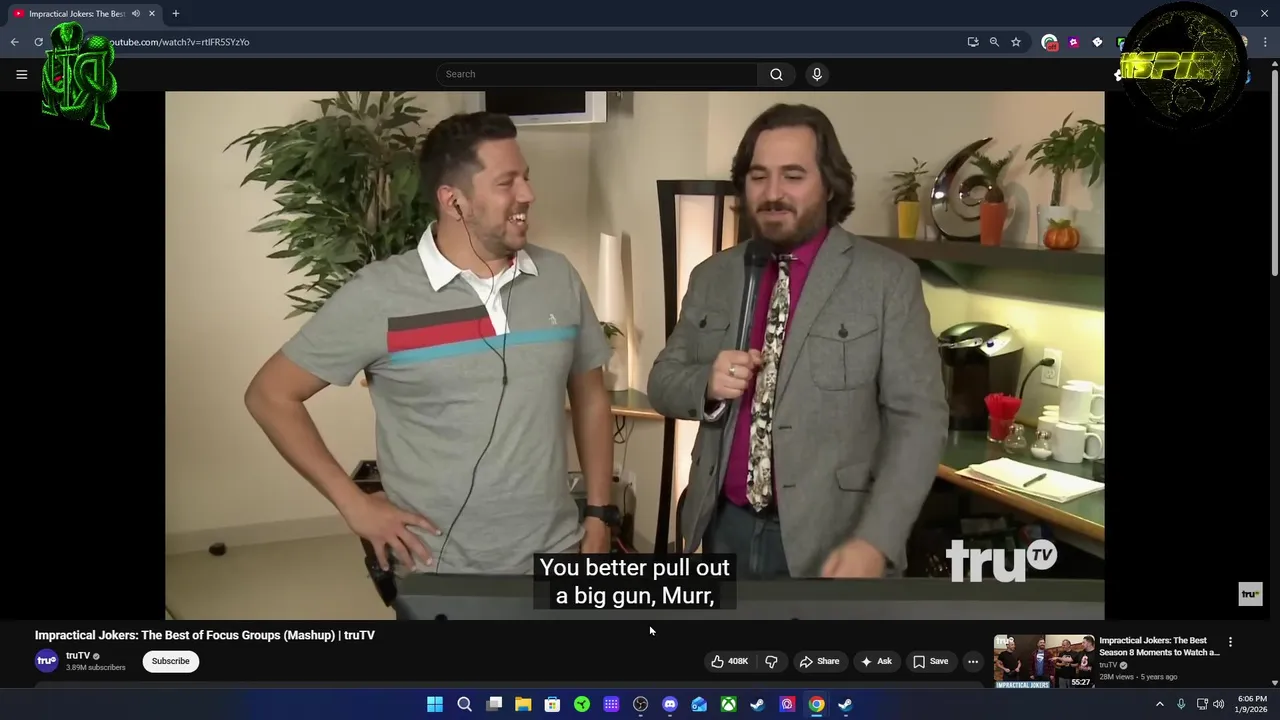Open File Explorer from the taskbar

point(523,704)
